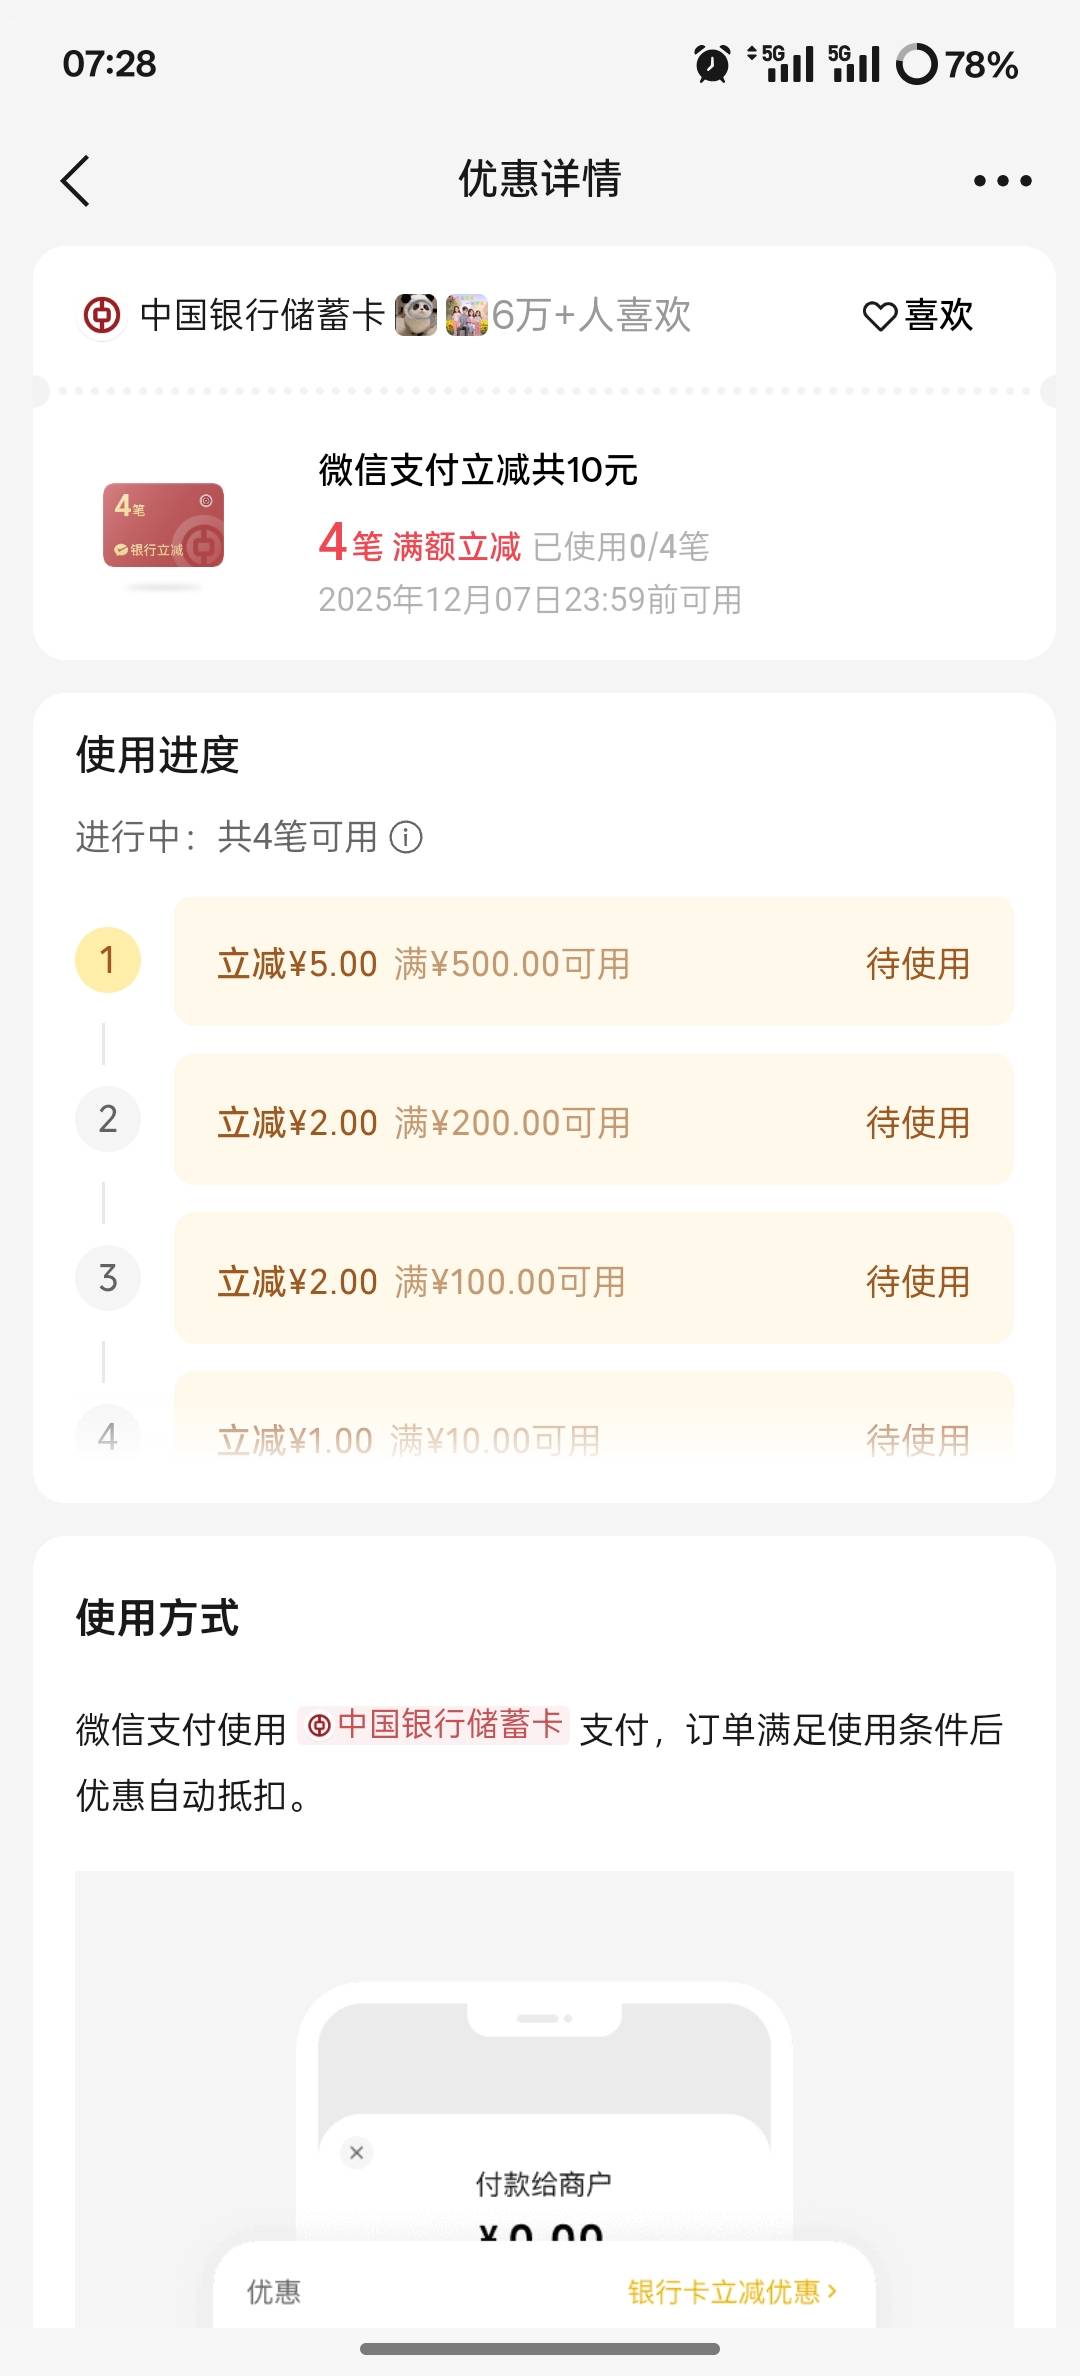Select step 3 progress circle
1080x2376 pixels.
click(108, 1278)
